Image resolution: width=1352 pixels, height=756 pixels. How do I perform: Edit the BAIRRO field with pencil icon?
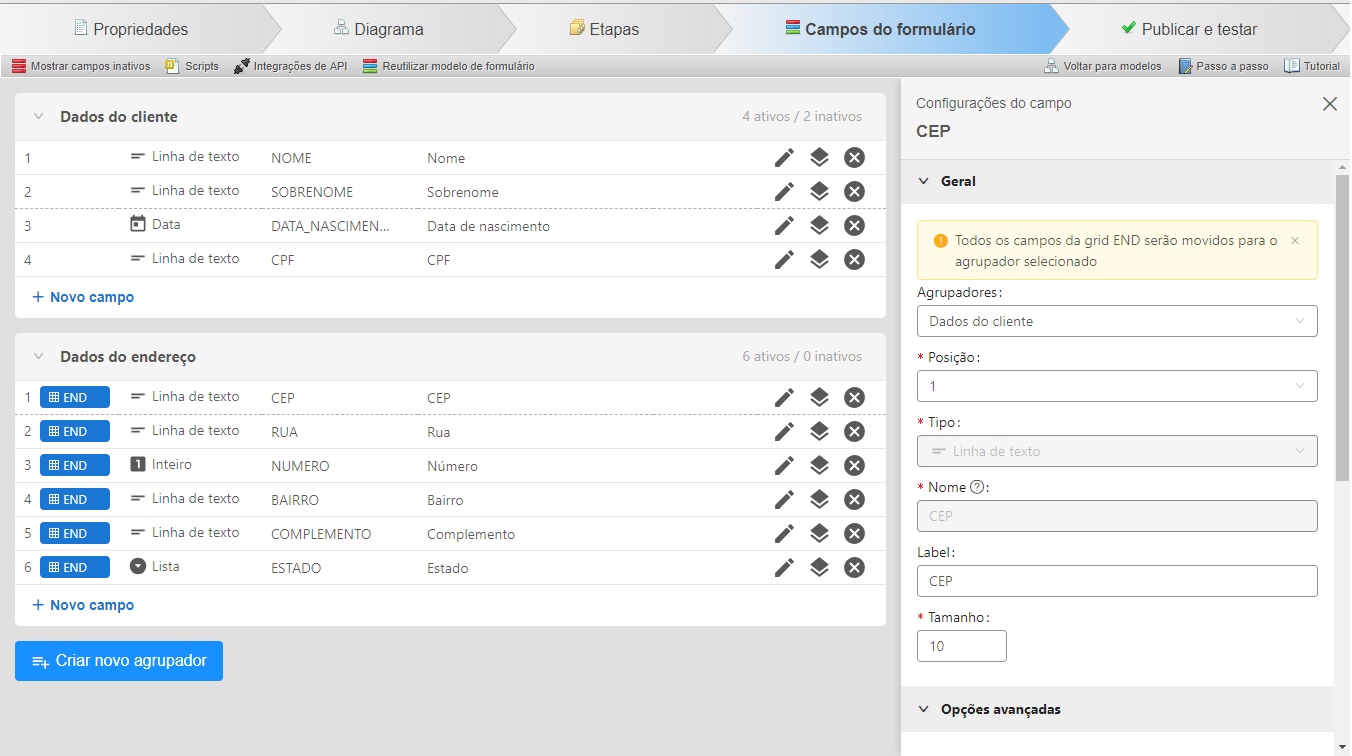[785, 500]
